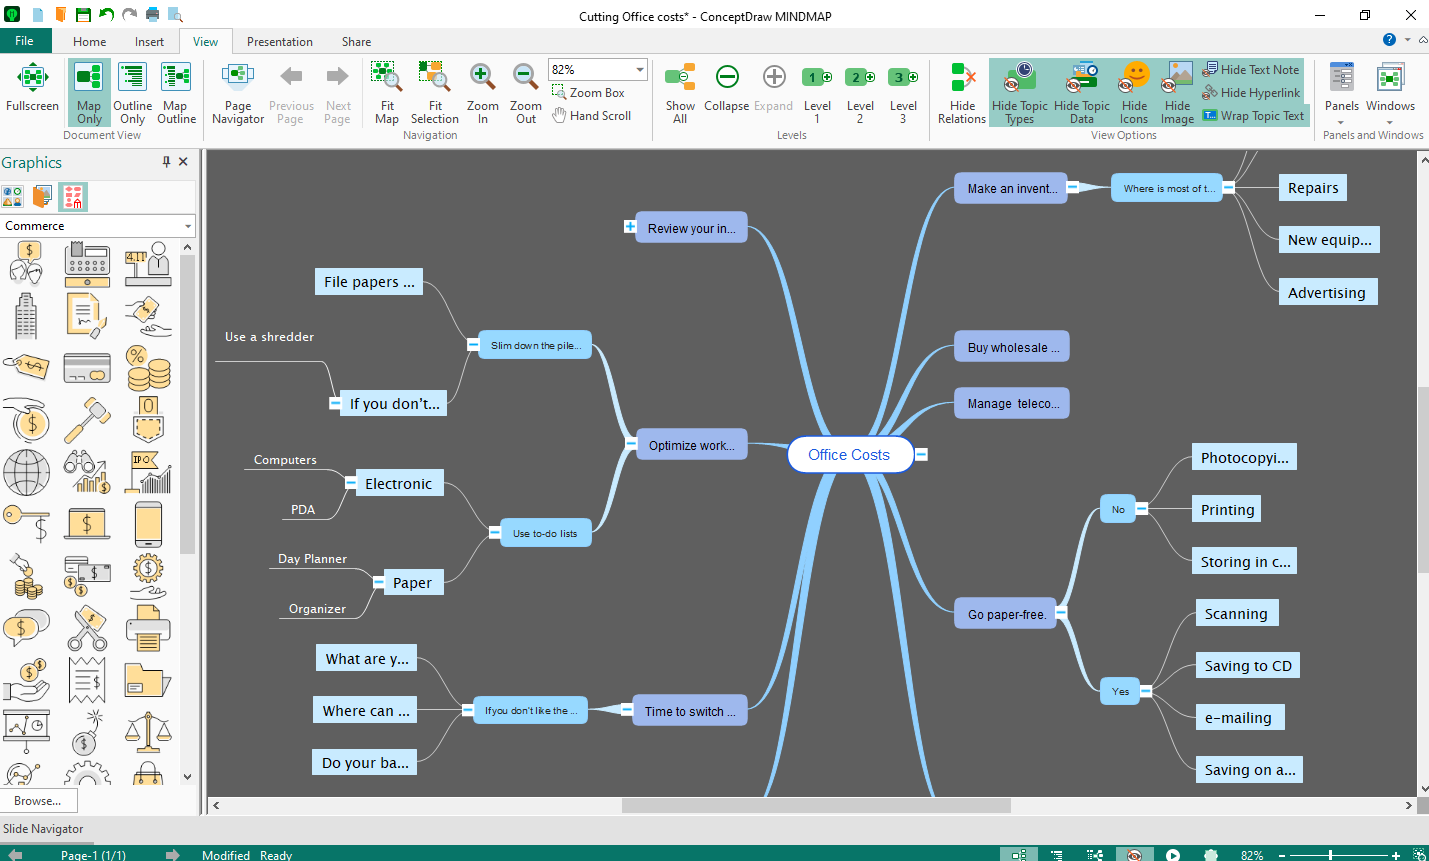This screenshot has height=861, width=1429.
Task: Click the Print icon in title bar
Action: tap(153, 15)
